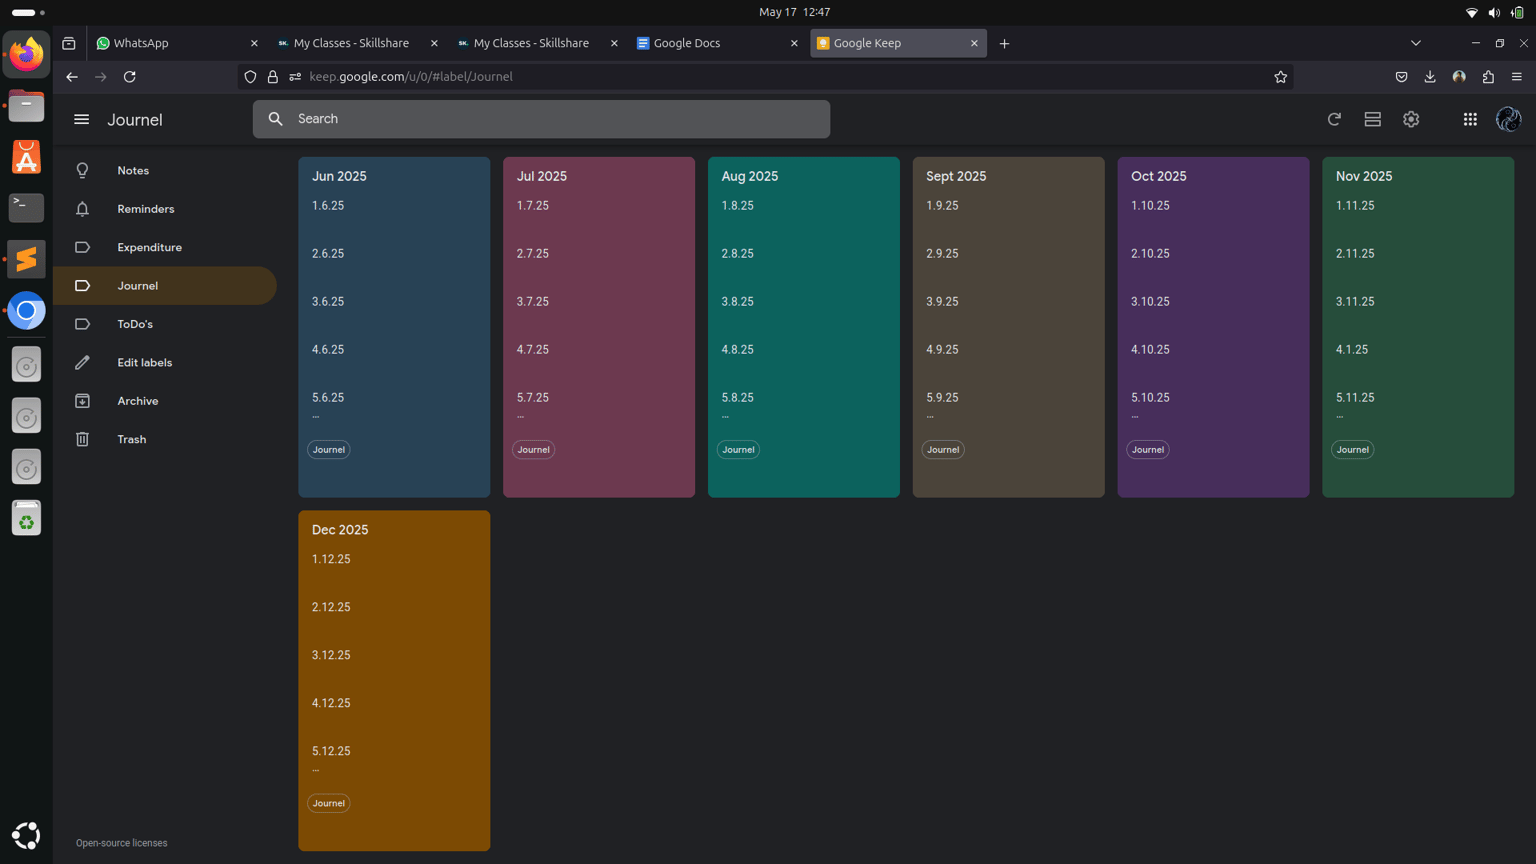Open the Aug 2025 note
The image size is (1536, 864).
[x=804, y=327]
